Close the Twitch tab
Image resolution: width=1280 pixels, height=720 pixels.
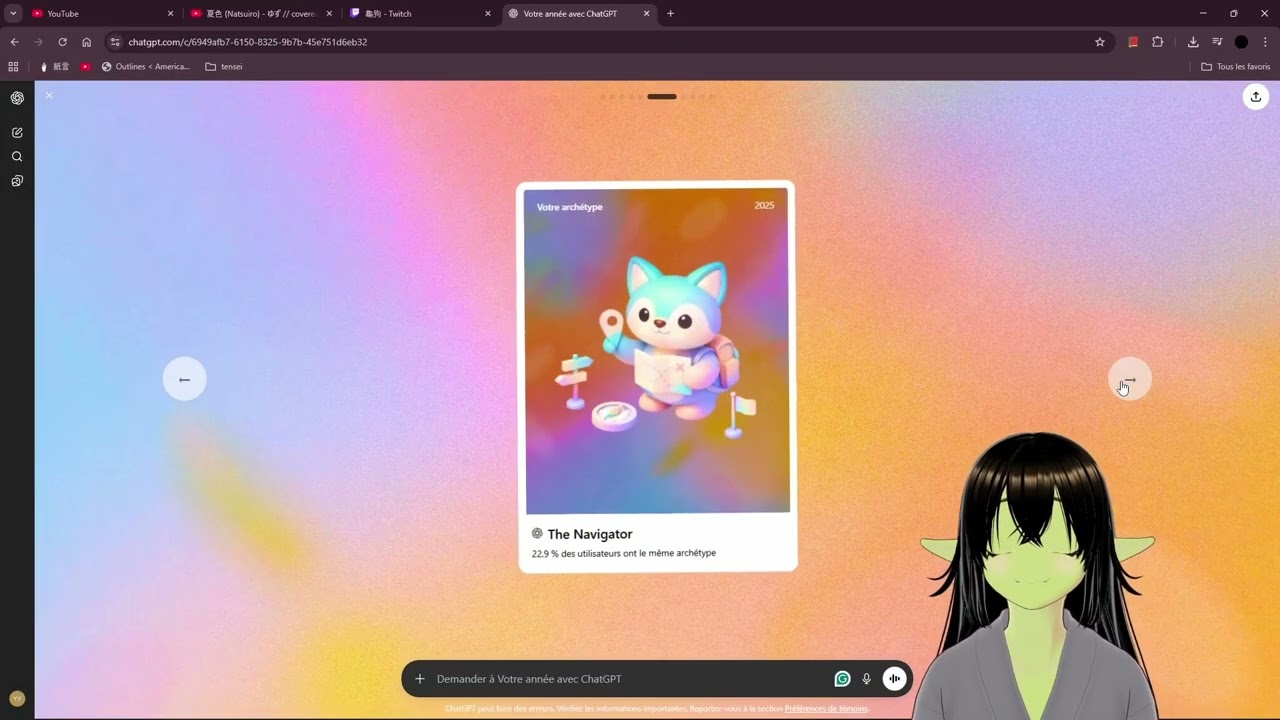pos(488,14)
